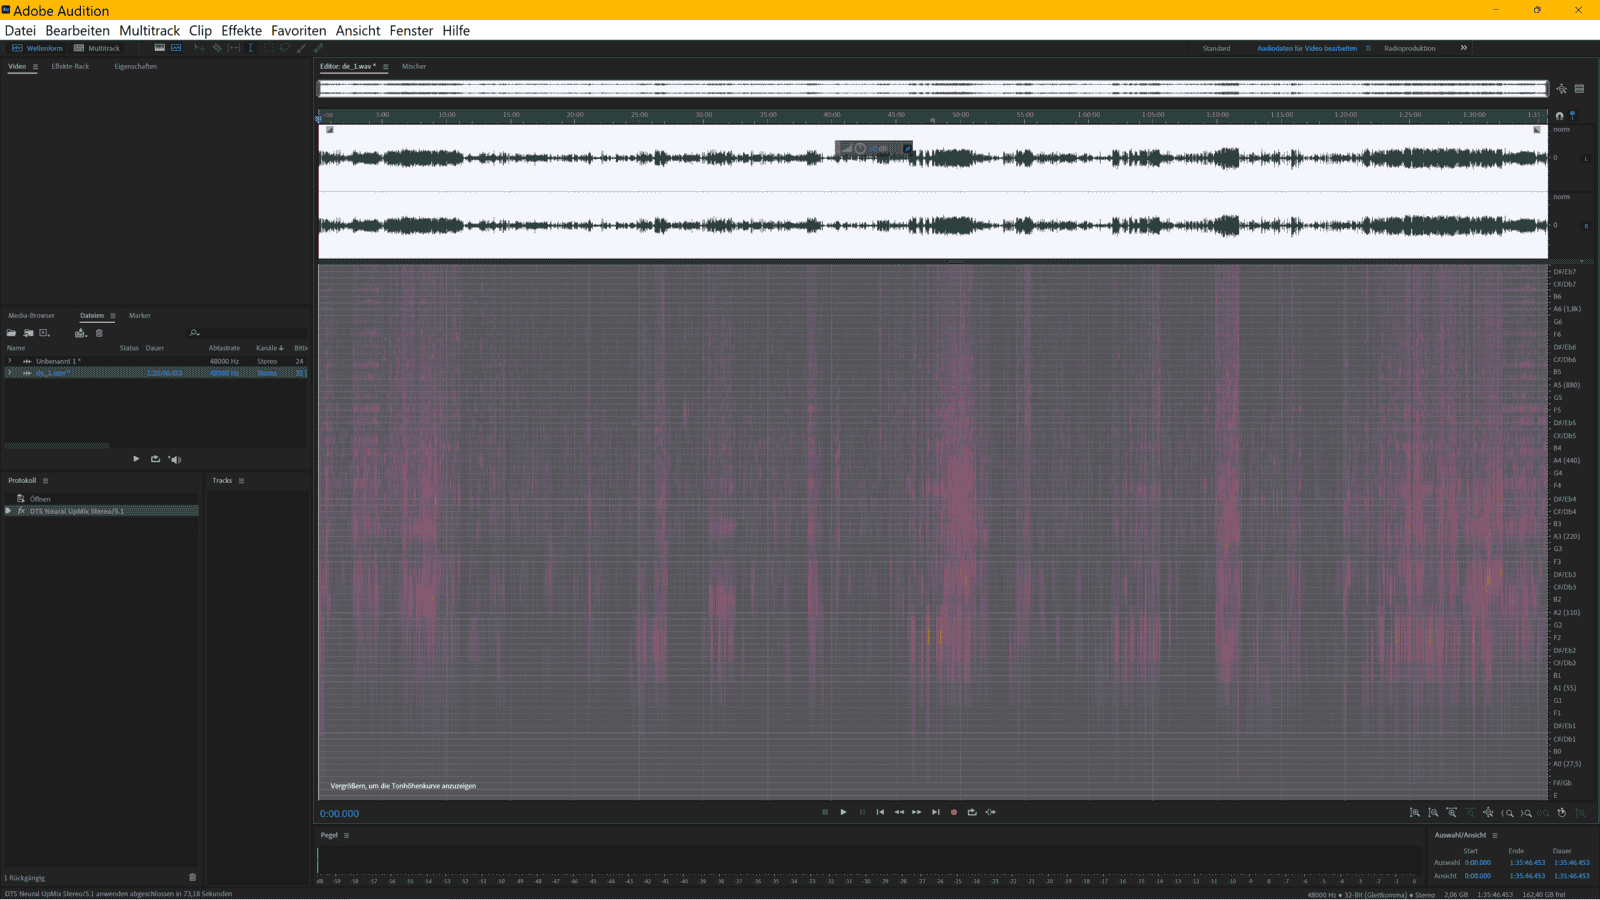
Task: Switch to Multitrack view
Action: pyautogui.click(x=97, y=48)
